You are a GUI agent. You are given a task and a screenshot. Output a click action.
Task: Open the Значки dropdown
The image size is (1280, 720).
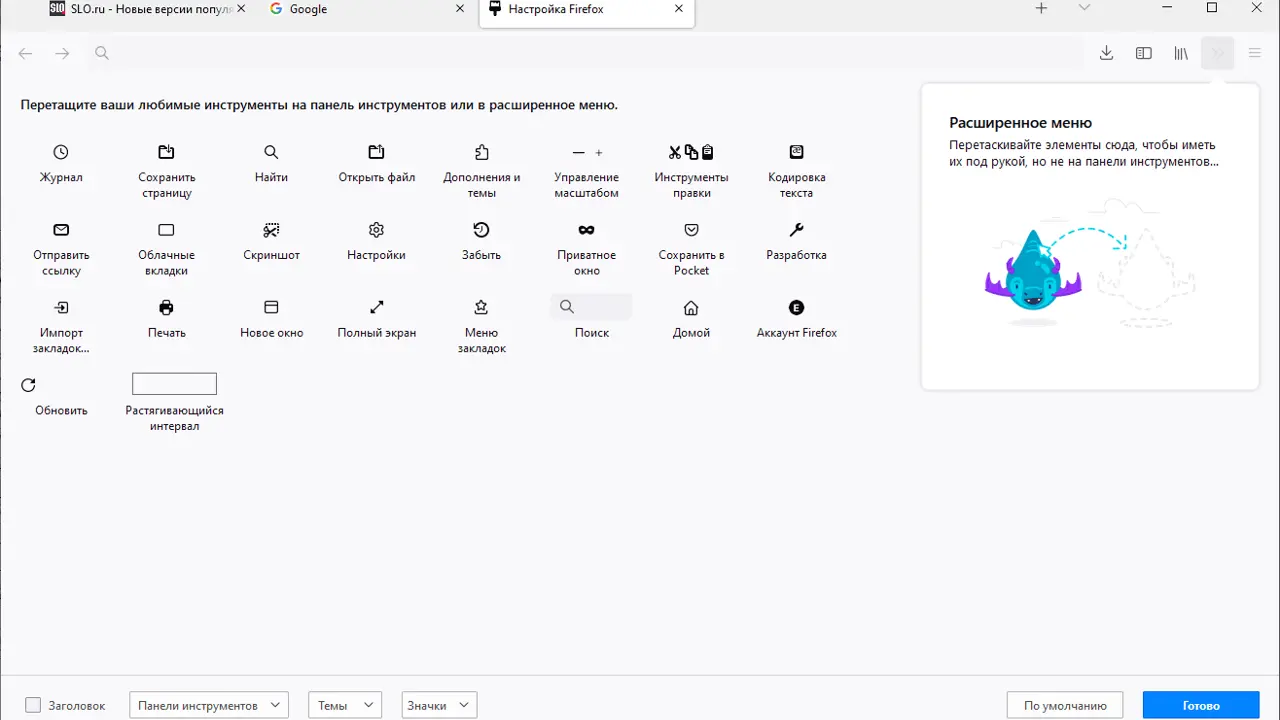[438, 705]
